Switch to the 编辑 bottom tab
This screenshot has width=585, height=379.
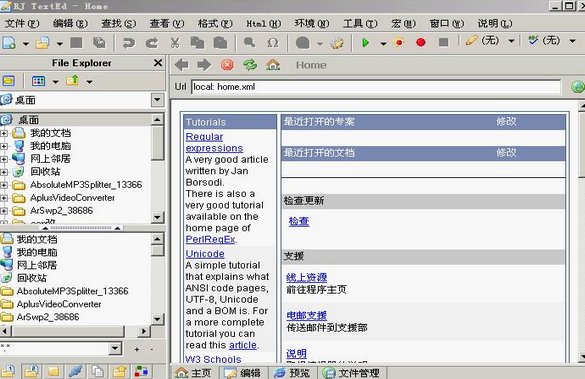click(x=242, y=373)
